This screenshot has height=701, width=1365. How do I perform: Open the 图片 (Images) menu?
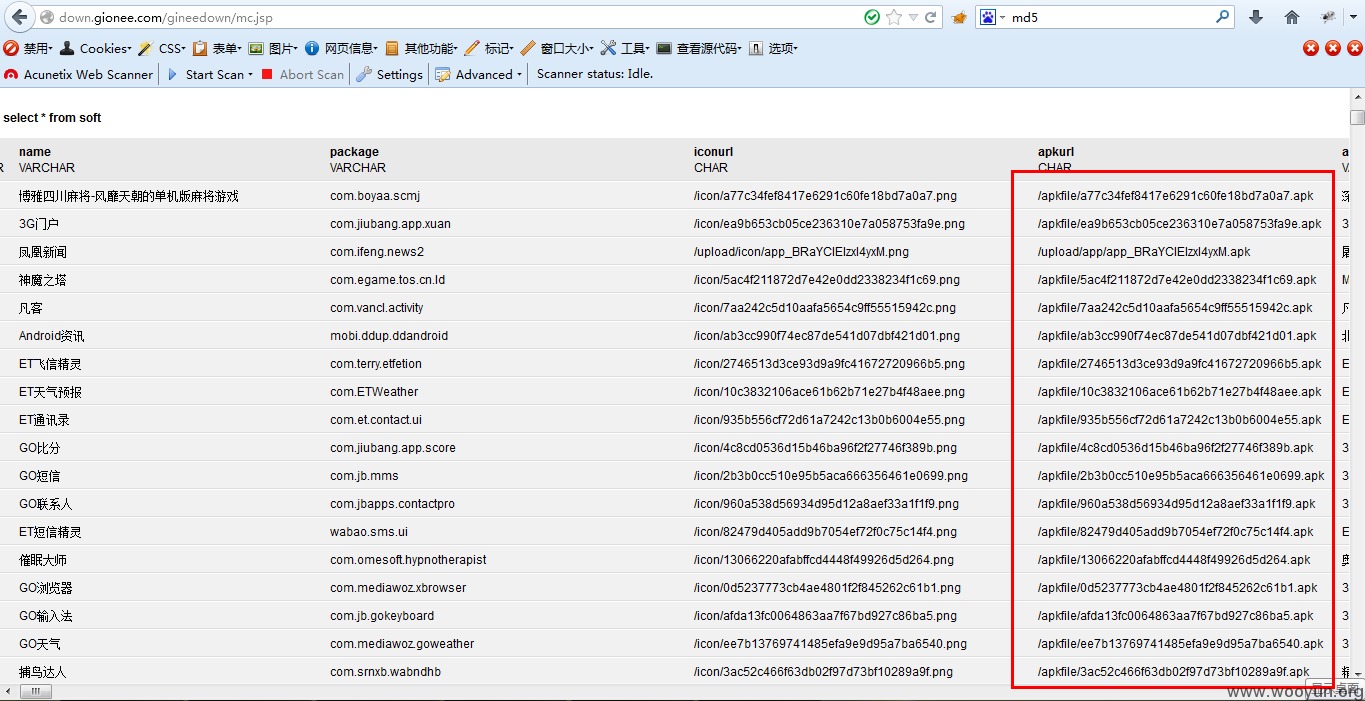coord(274,48)
